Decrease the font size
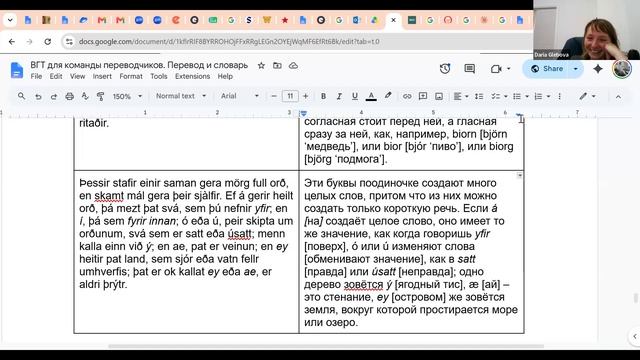Screen dimensions: 640x360 (274, 96)
